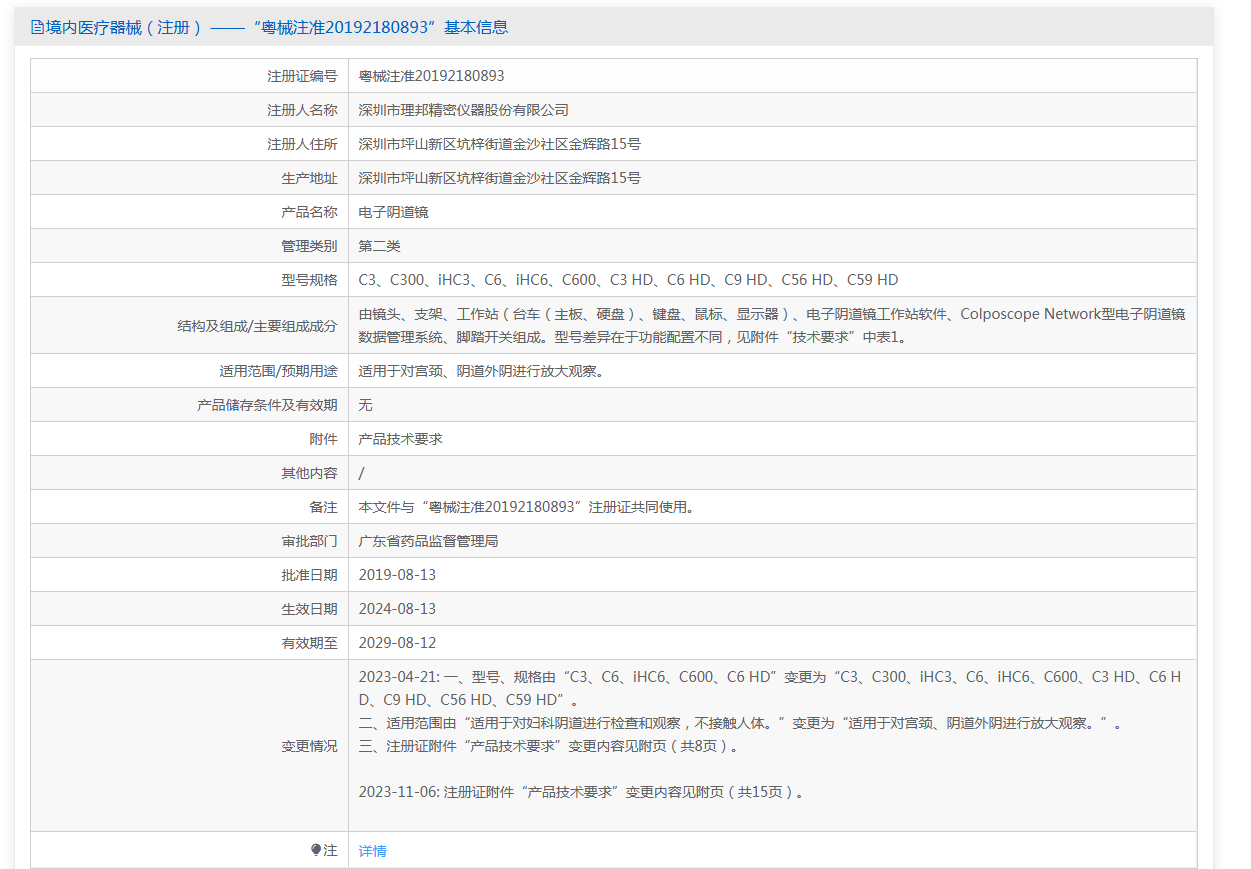Click the value 无 in the storage conditions row

pos(366,405)
